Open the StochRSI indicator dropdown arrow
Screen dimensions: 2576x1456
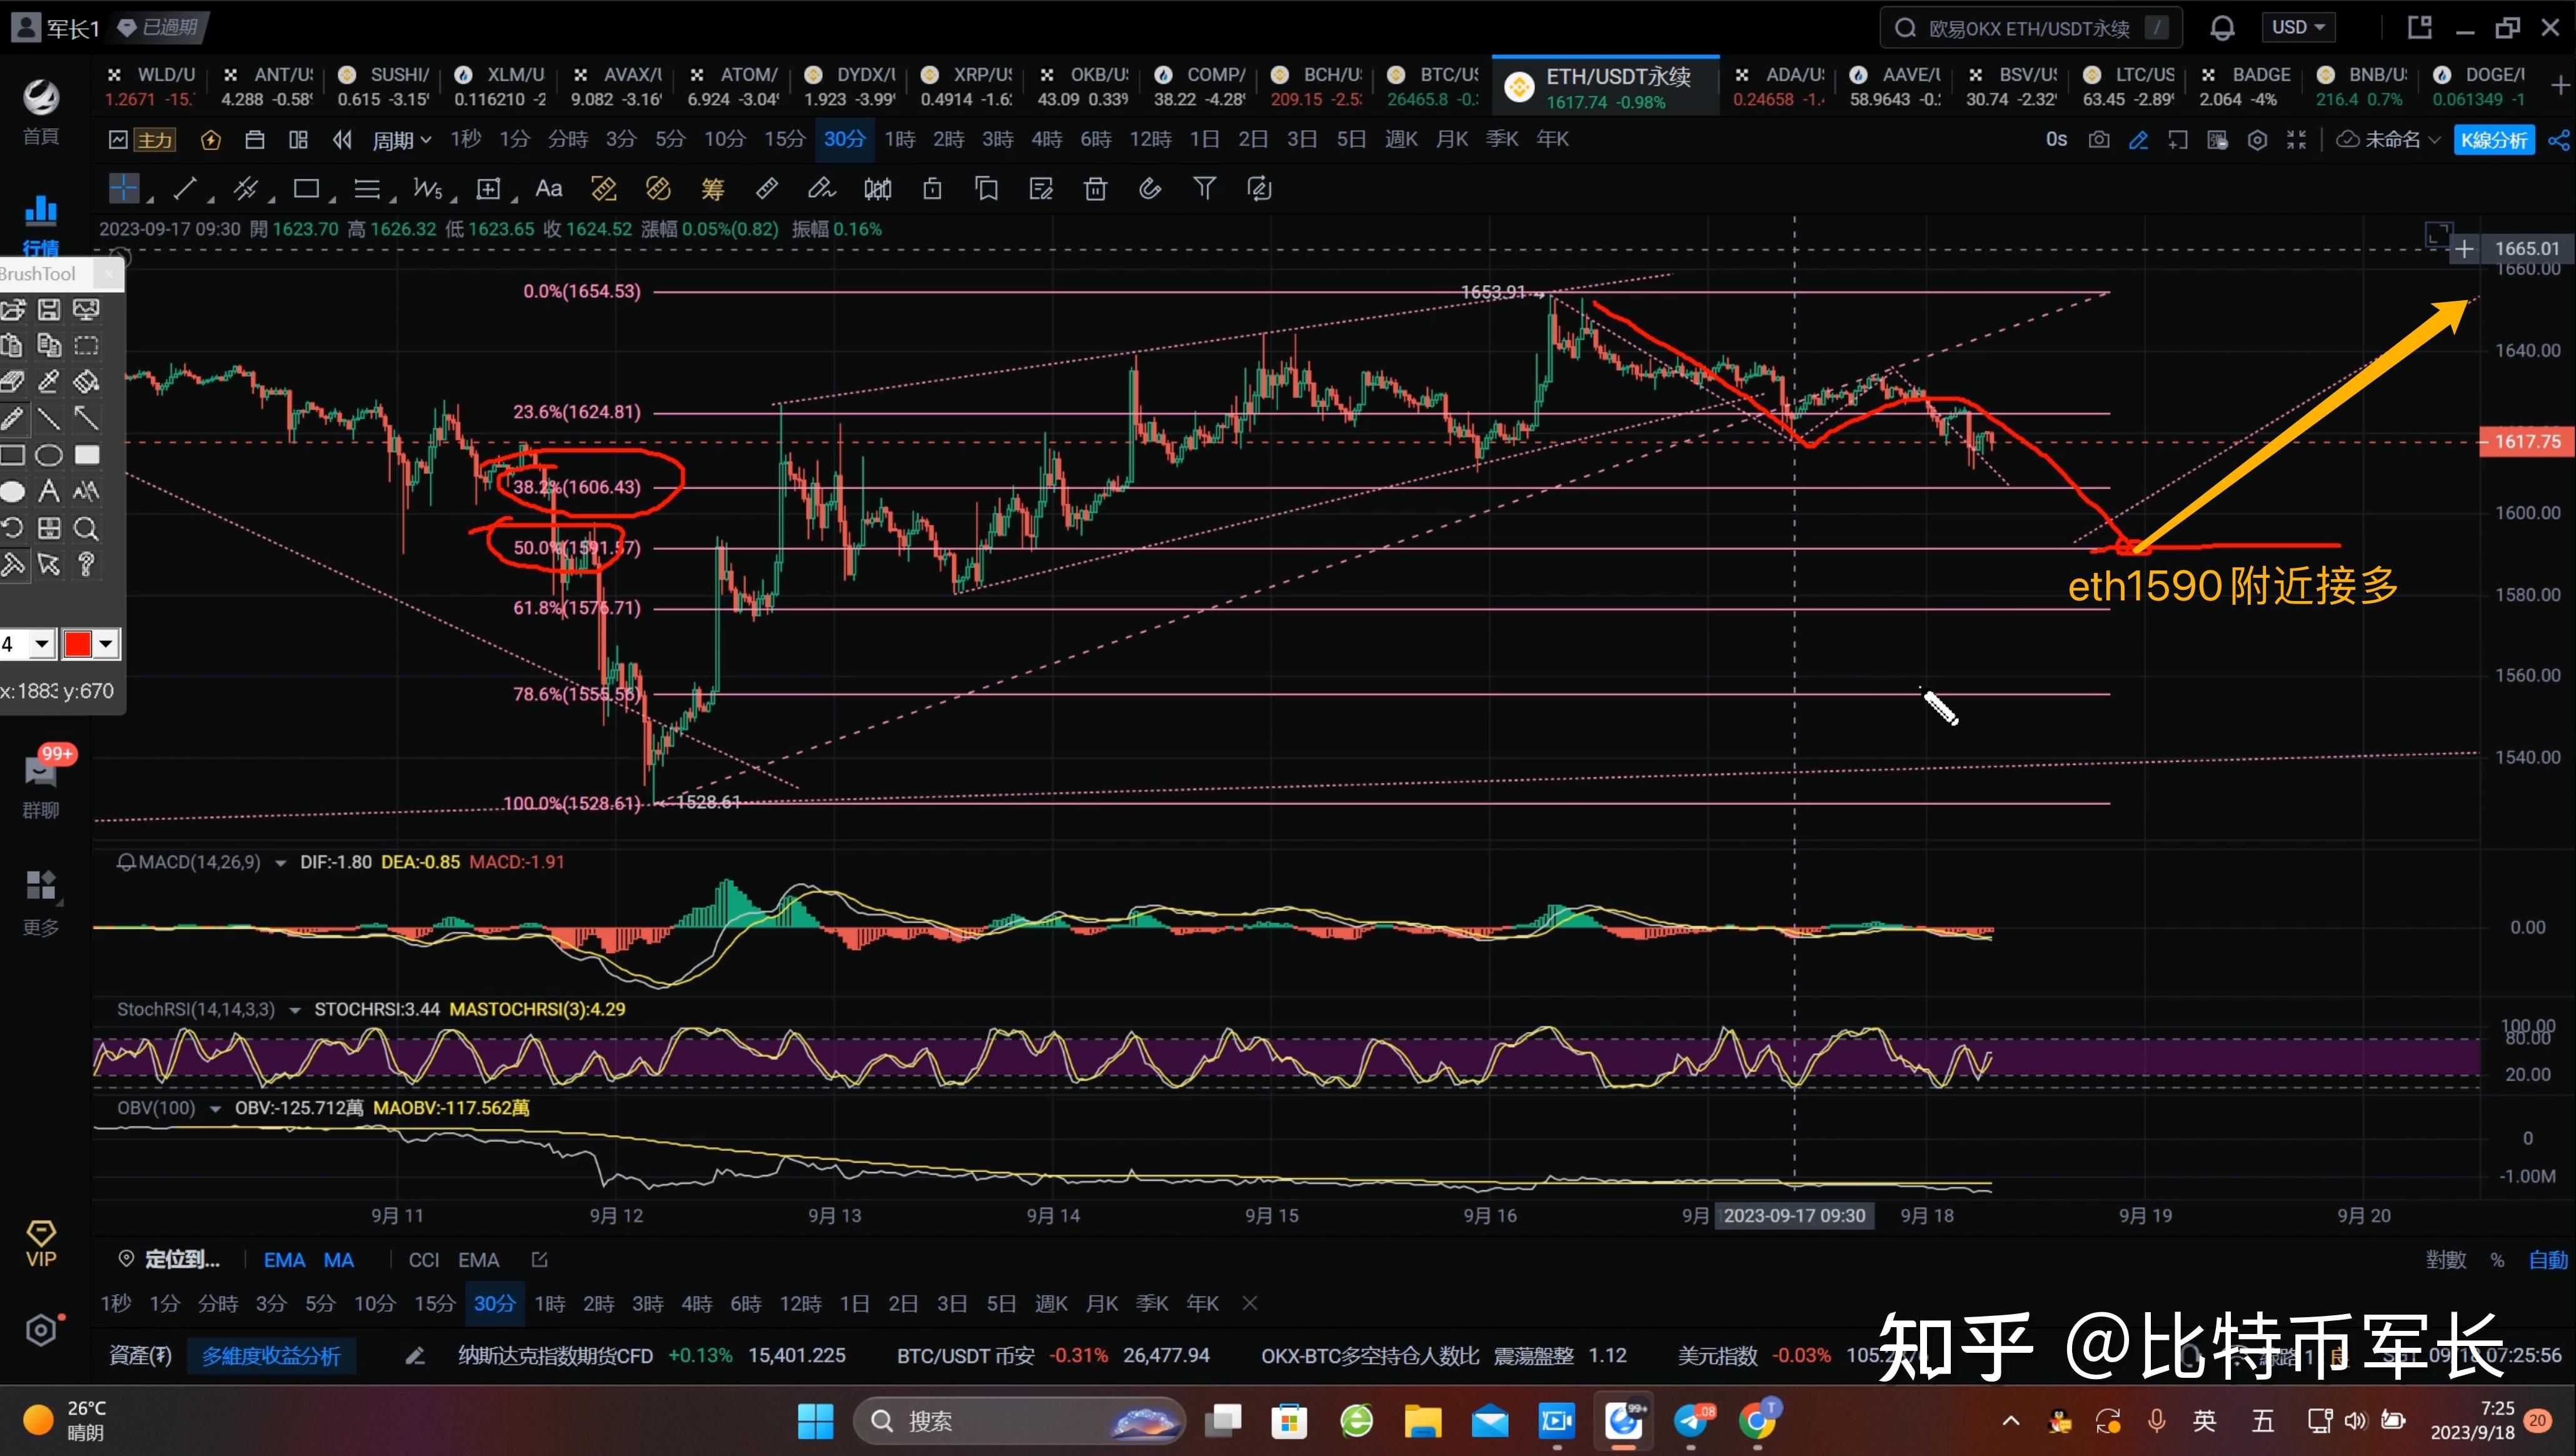295,1011
